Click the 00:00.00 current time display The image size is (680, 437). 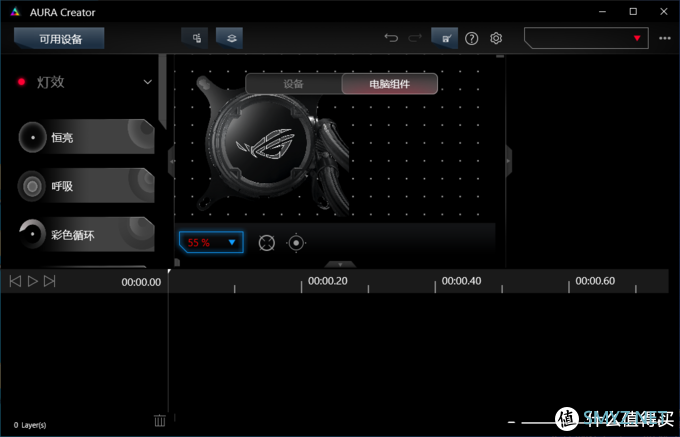(141, 282)
